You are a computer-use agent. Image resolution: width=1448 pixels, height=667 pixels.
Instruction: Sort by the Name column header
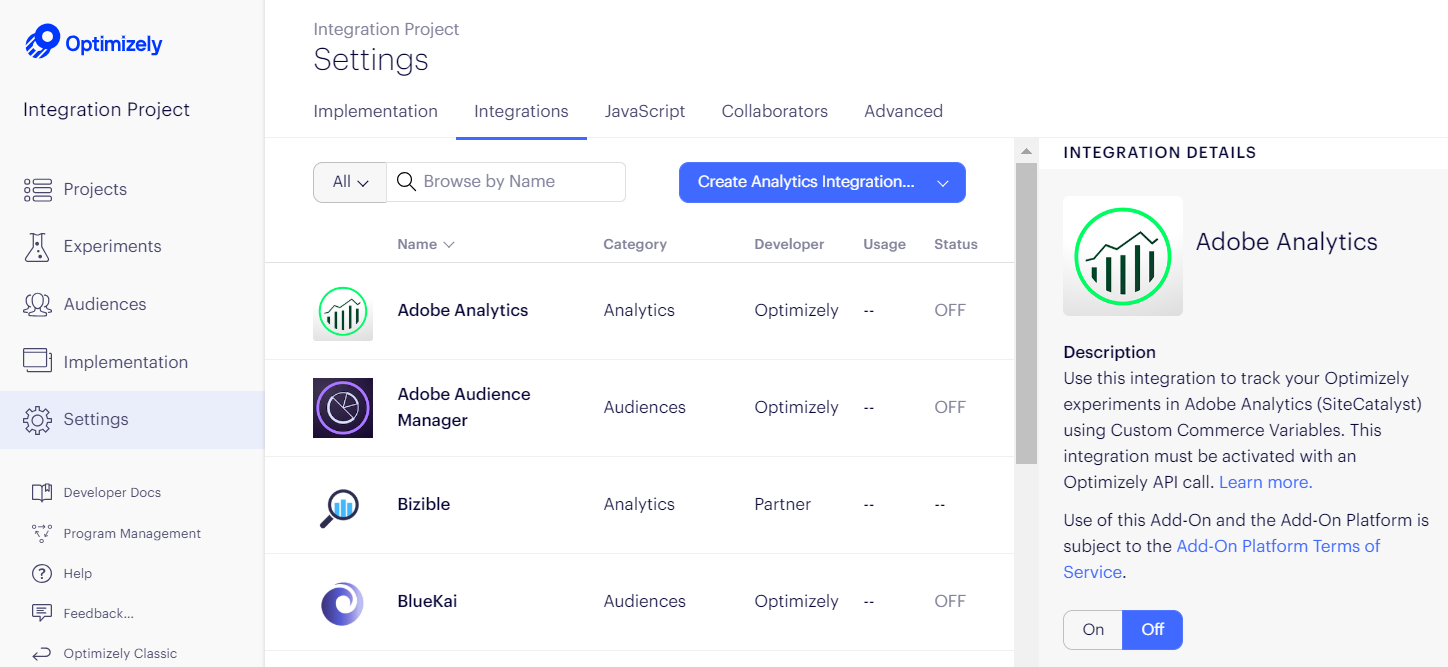coord(426,244)
